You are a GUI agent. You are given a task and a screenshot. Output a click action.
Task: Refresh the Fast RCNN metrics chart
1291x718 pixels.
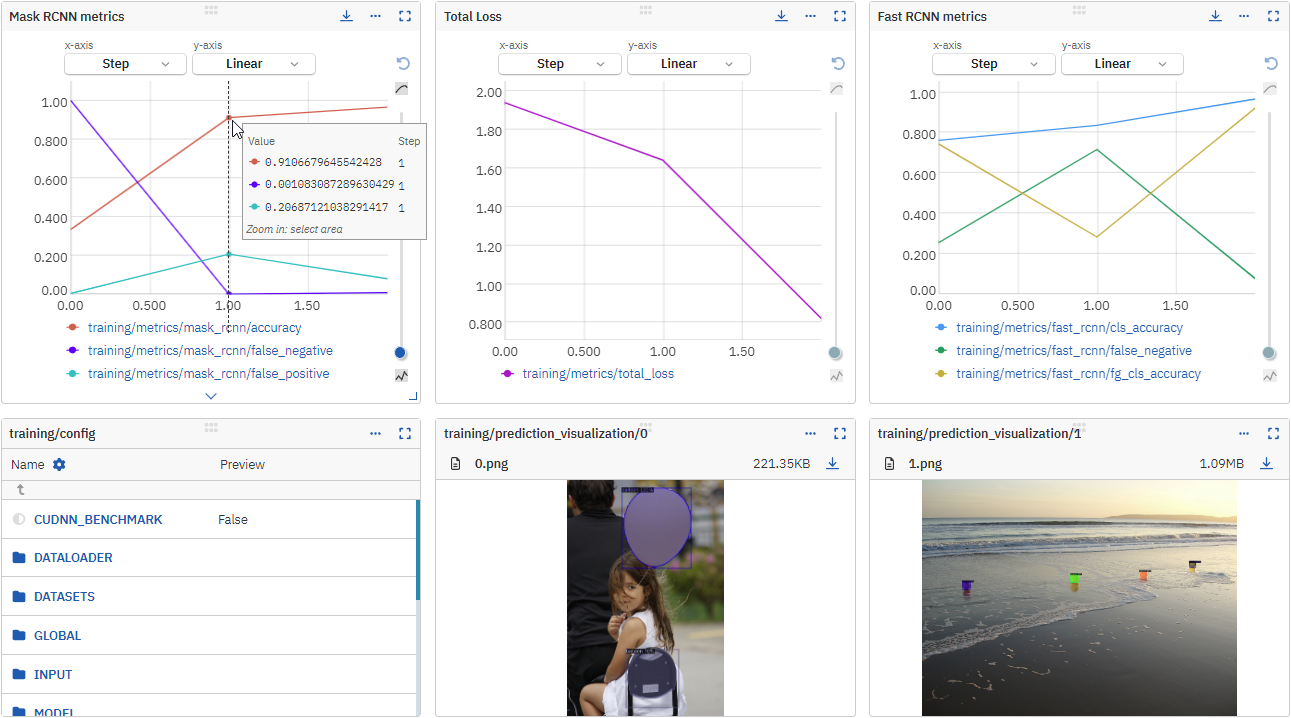coord(1270,63)
